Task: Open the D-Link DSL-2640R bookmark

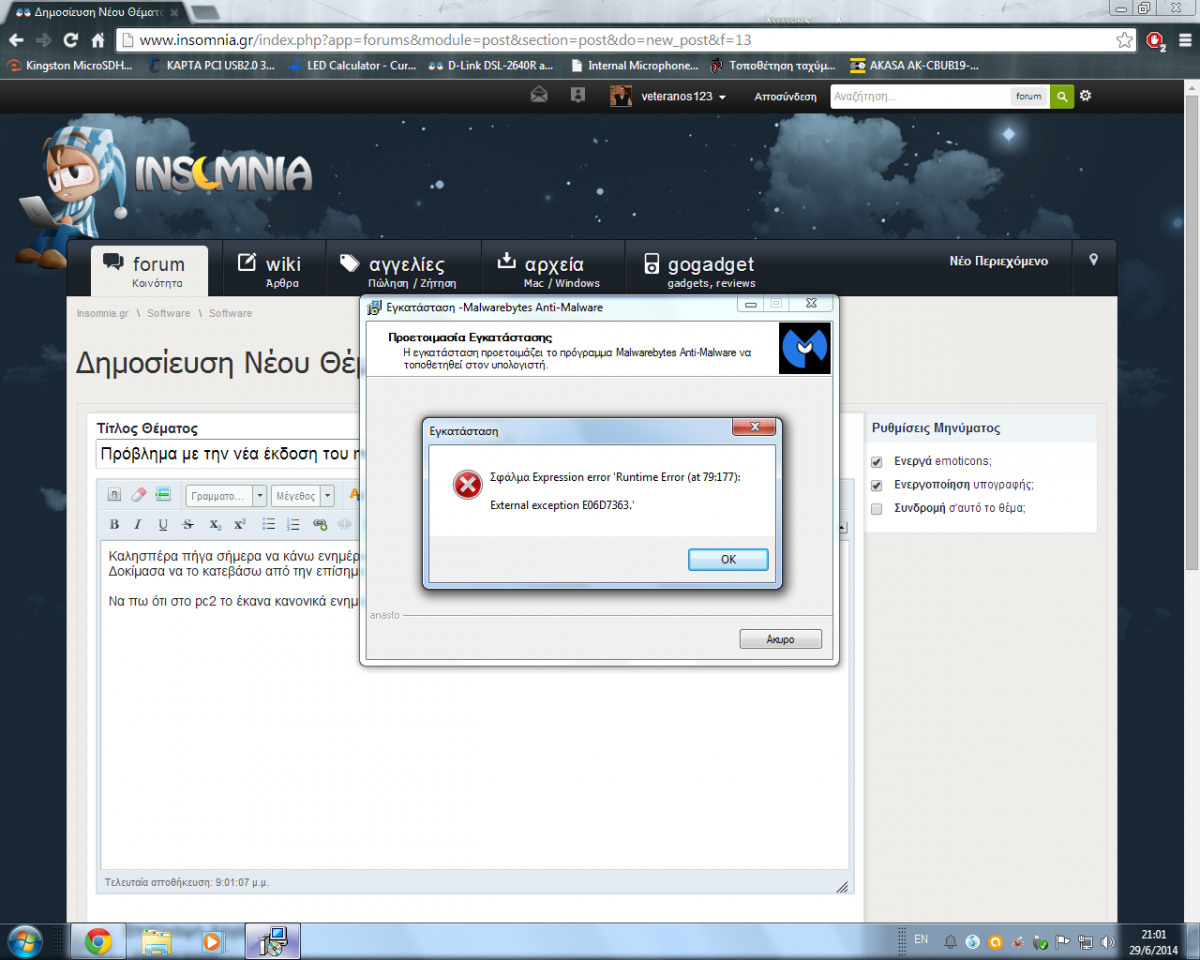Action: click(x=490, y=66)
